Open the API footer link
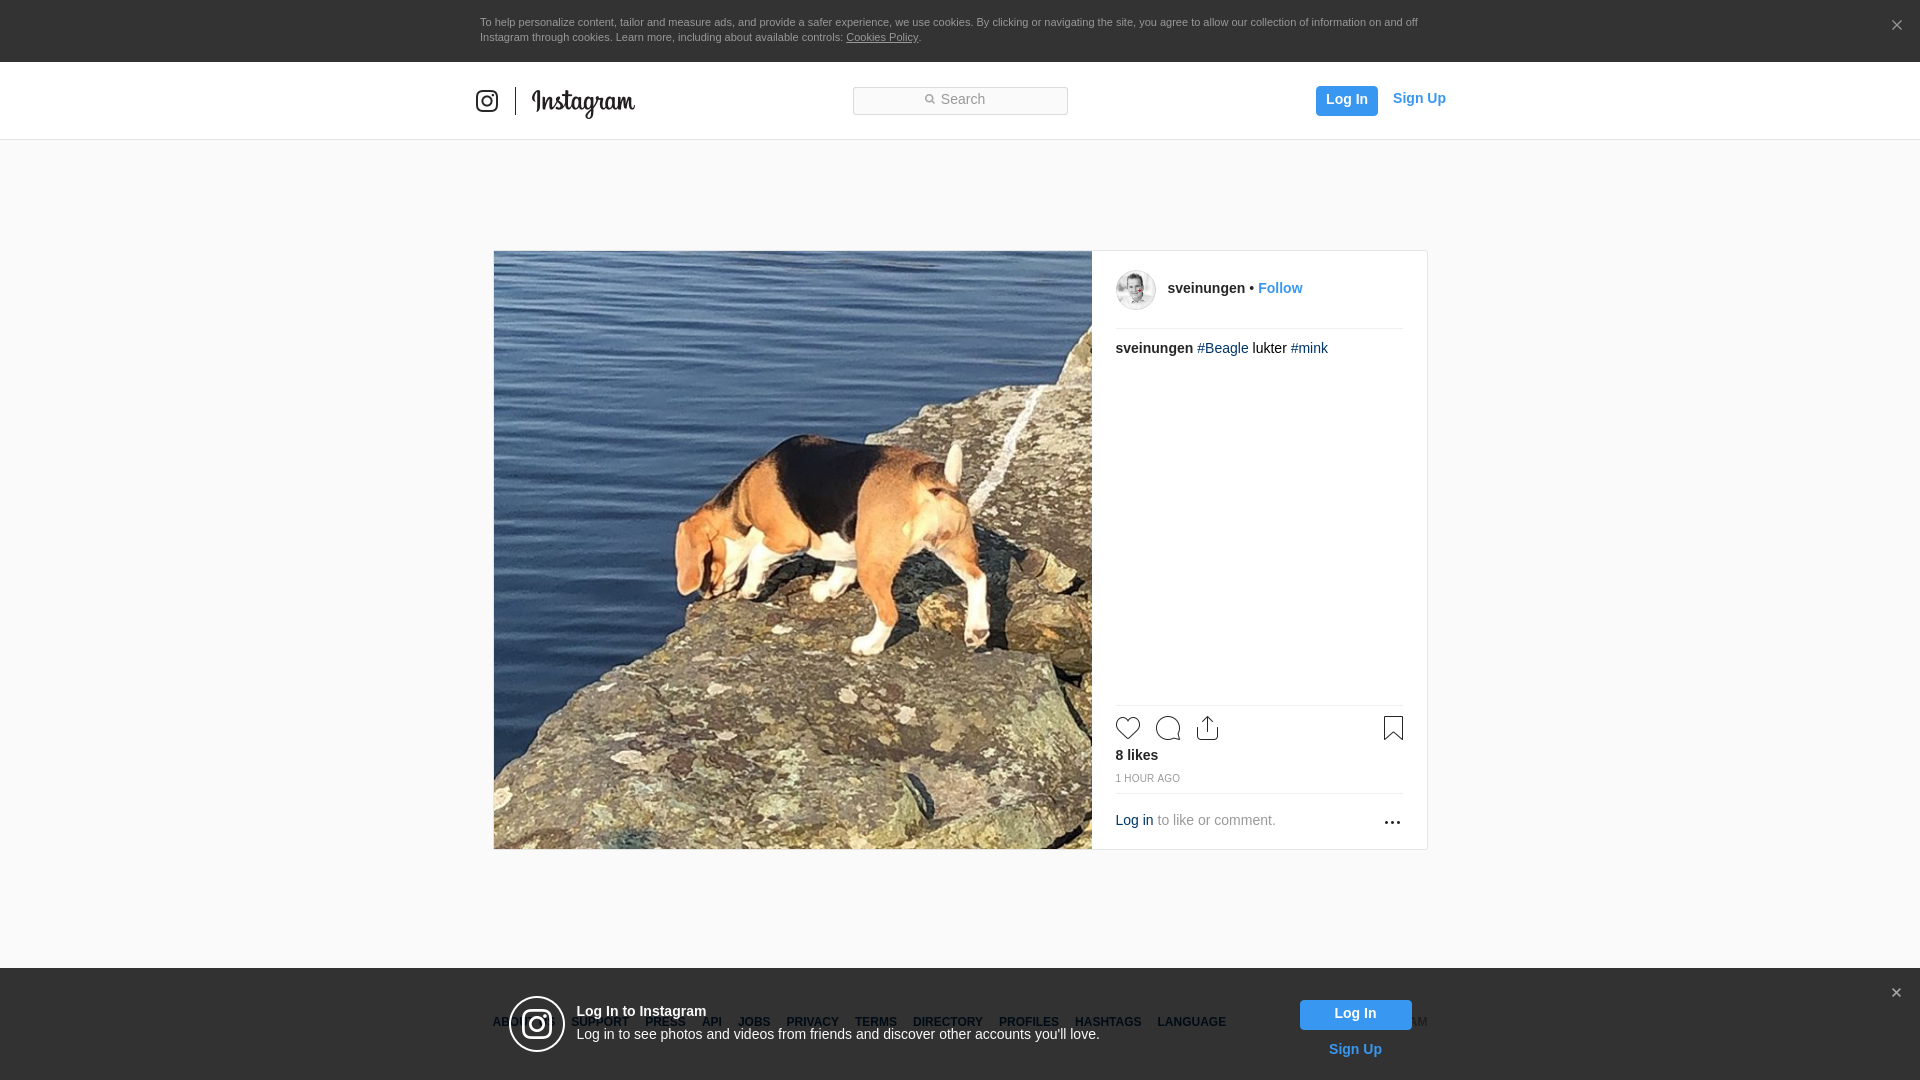Screen dimensions: 1920x1080 [712, 1022]
